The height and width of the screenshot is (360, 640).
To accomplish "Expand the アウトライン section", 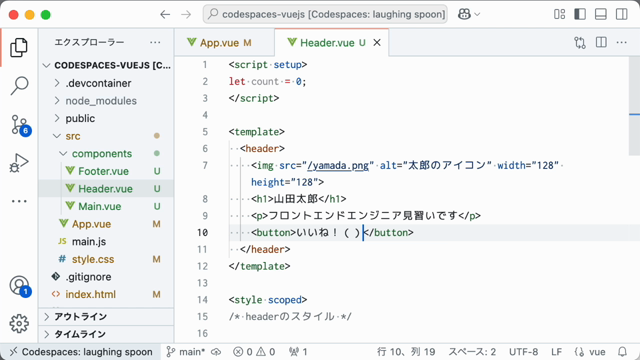I will [x=107, y=317].
